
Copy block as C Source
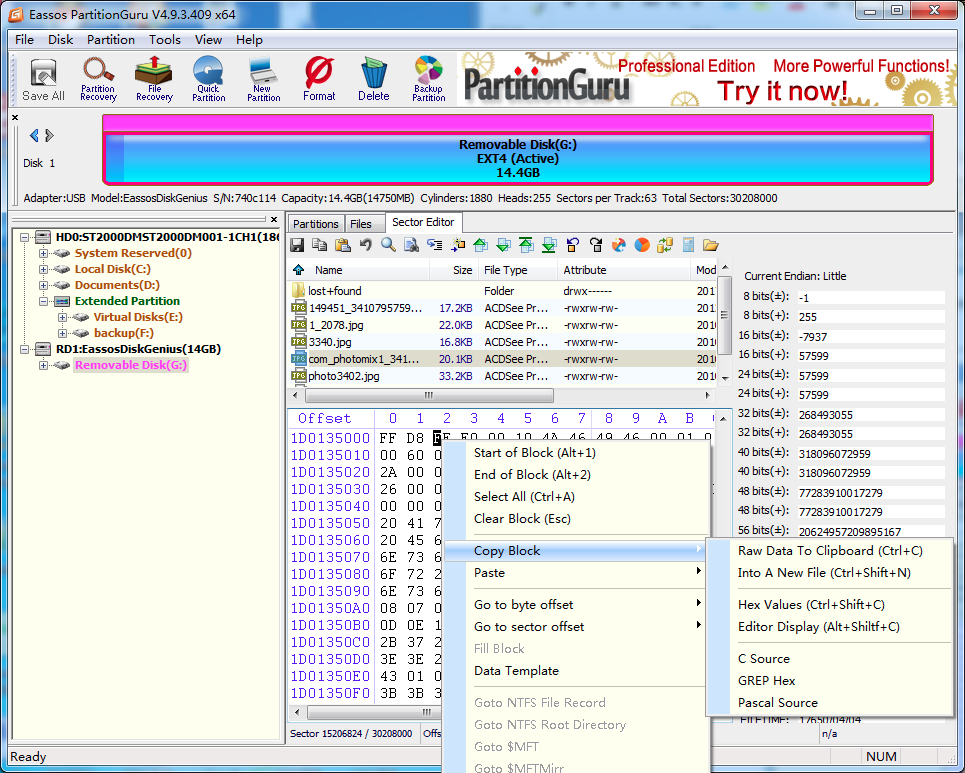point(764,659)
